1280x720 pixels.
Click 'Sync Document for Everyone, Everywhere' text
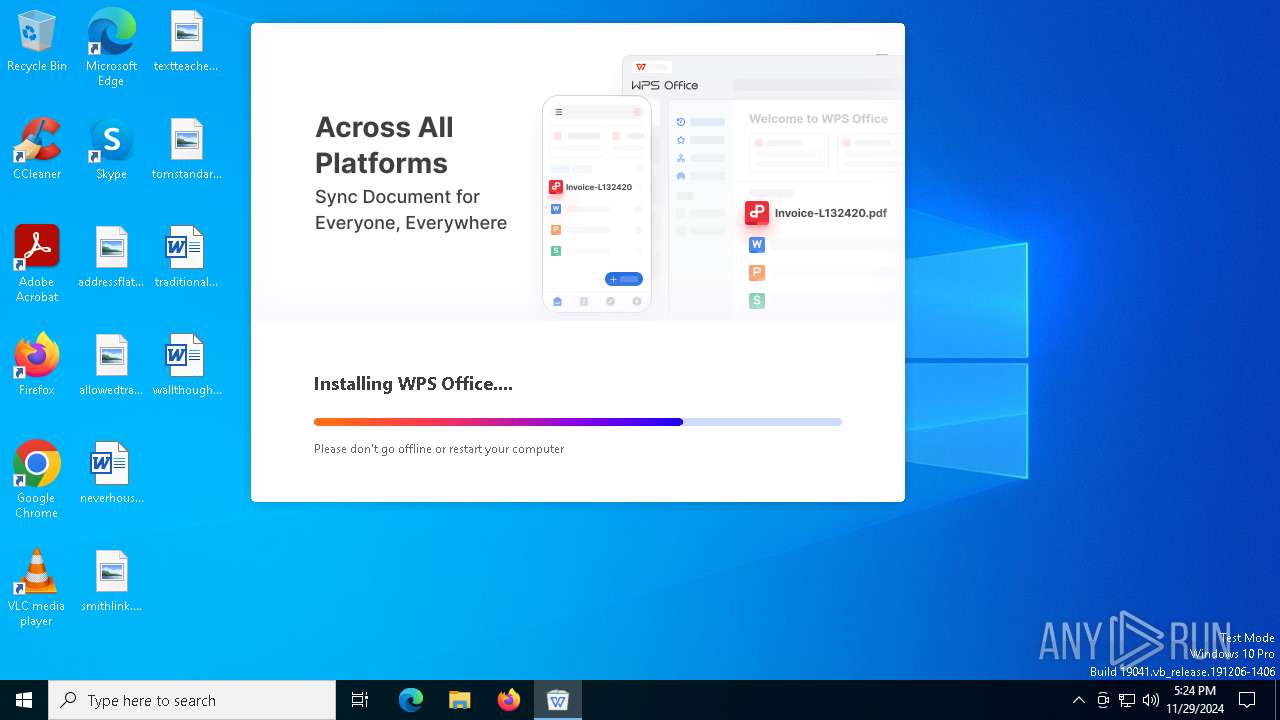411,210
